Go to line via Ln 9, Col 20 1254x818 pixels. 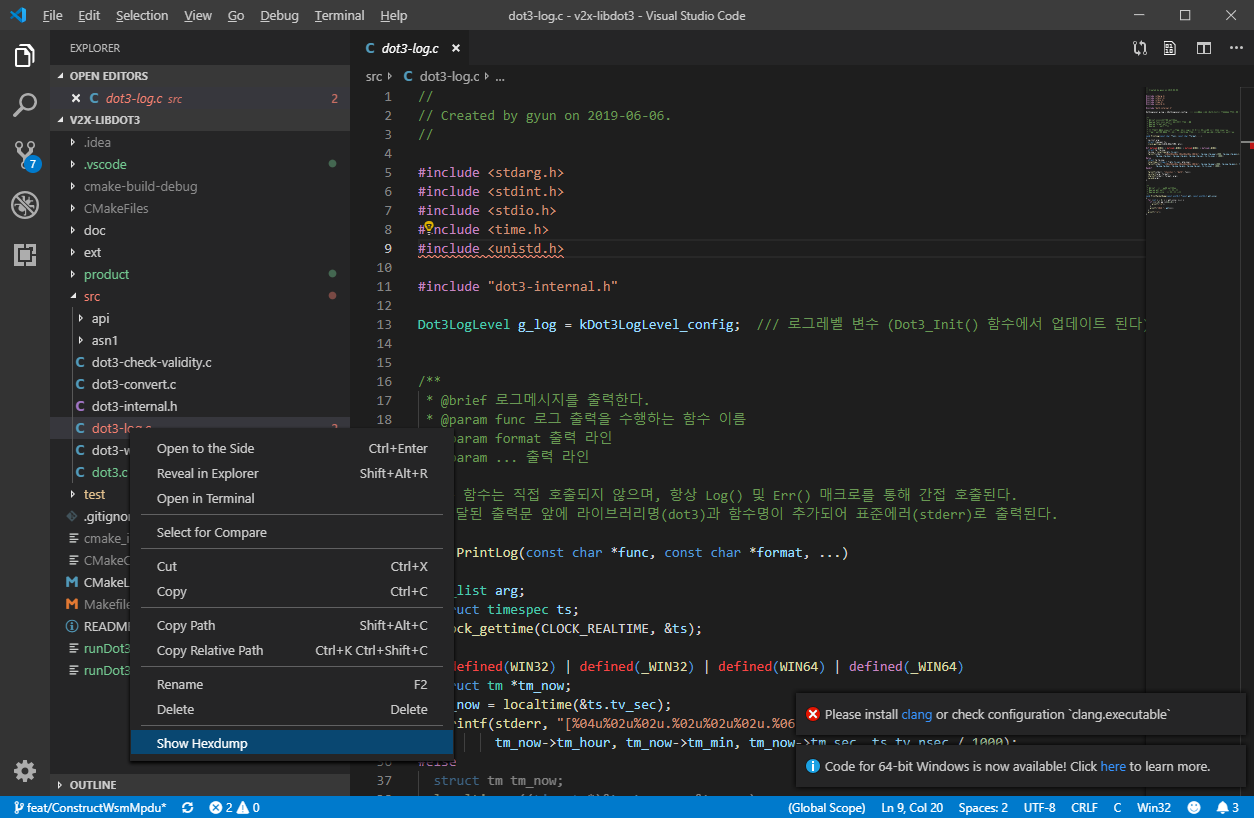[911, 807]
